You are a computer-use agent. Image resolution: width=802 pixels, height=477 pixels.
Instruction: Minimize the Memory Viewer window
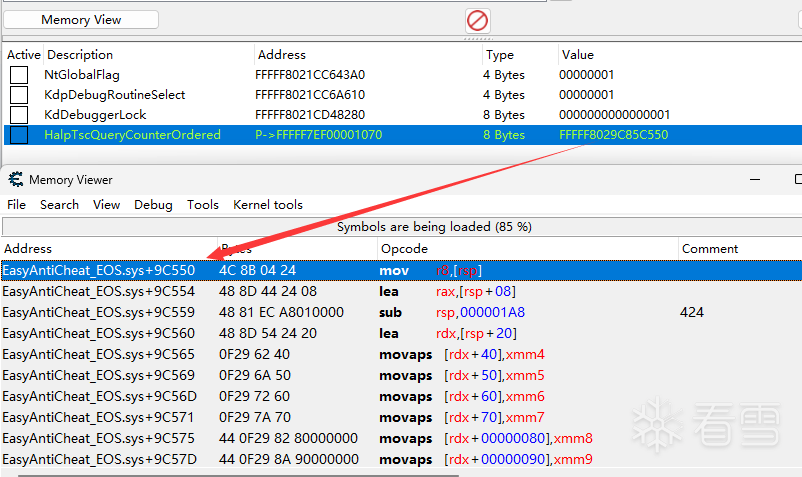point(755,179)
